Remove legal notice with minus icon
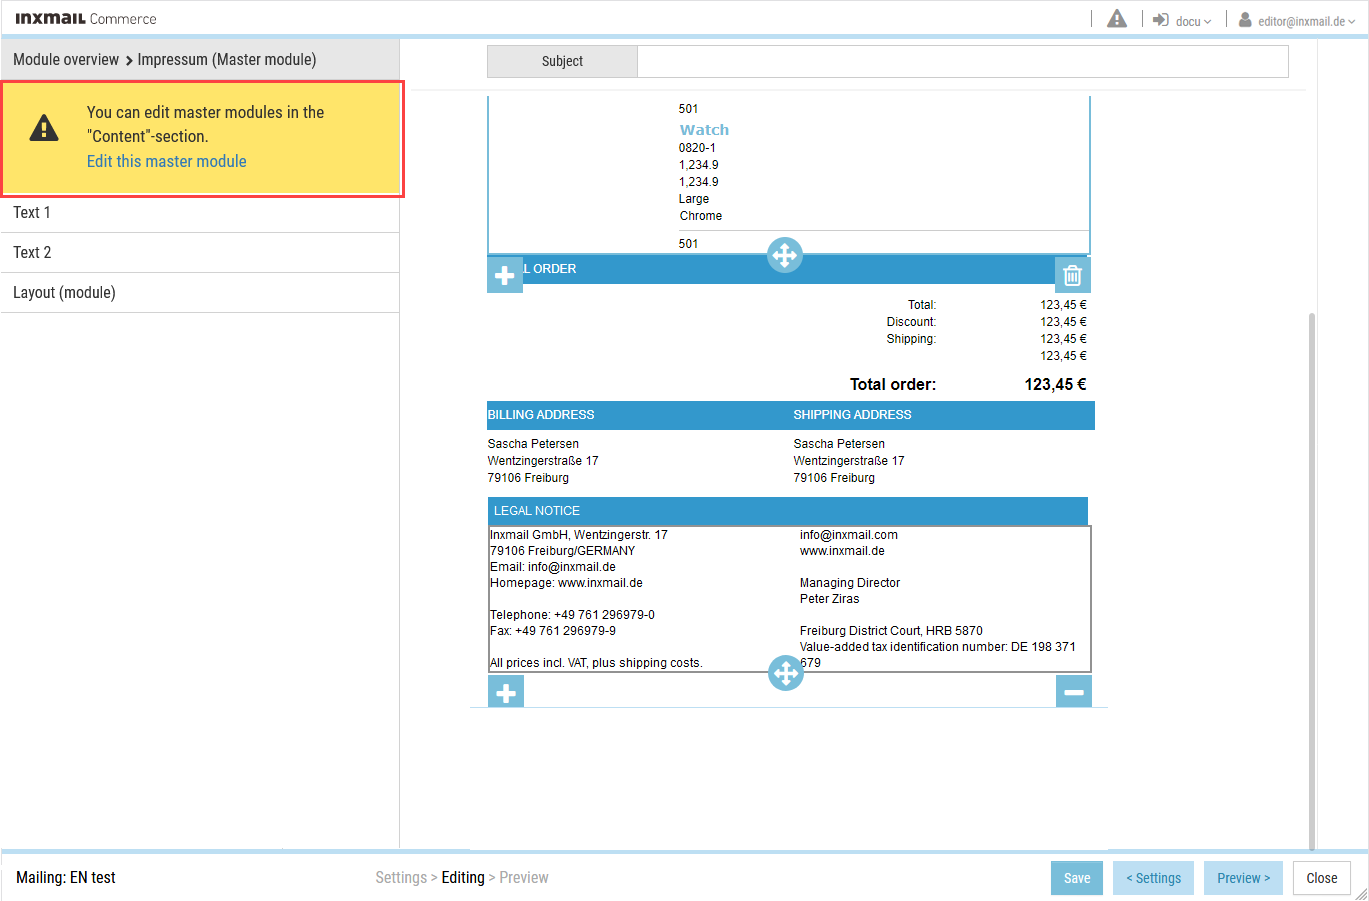 click(x=1074, y=692)
